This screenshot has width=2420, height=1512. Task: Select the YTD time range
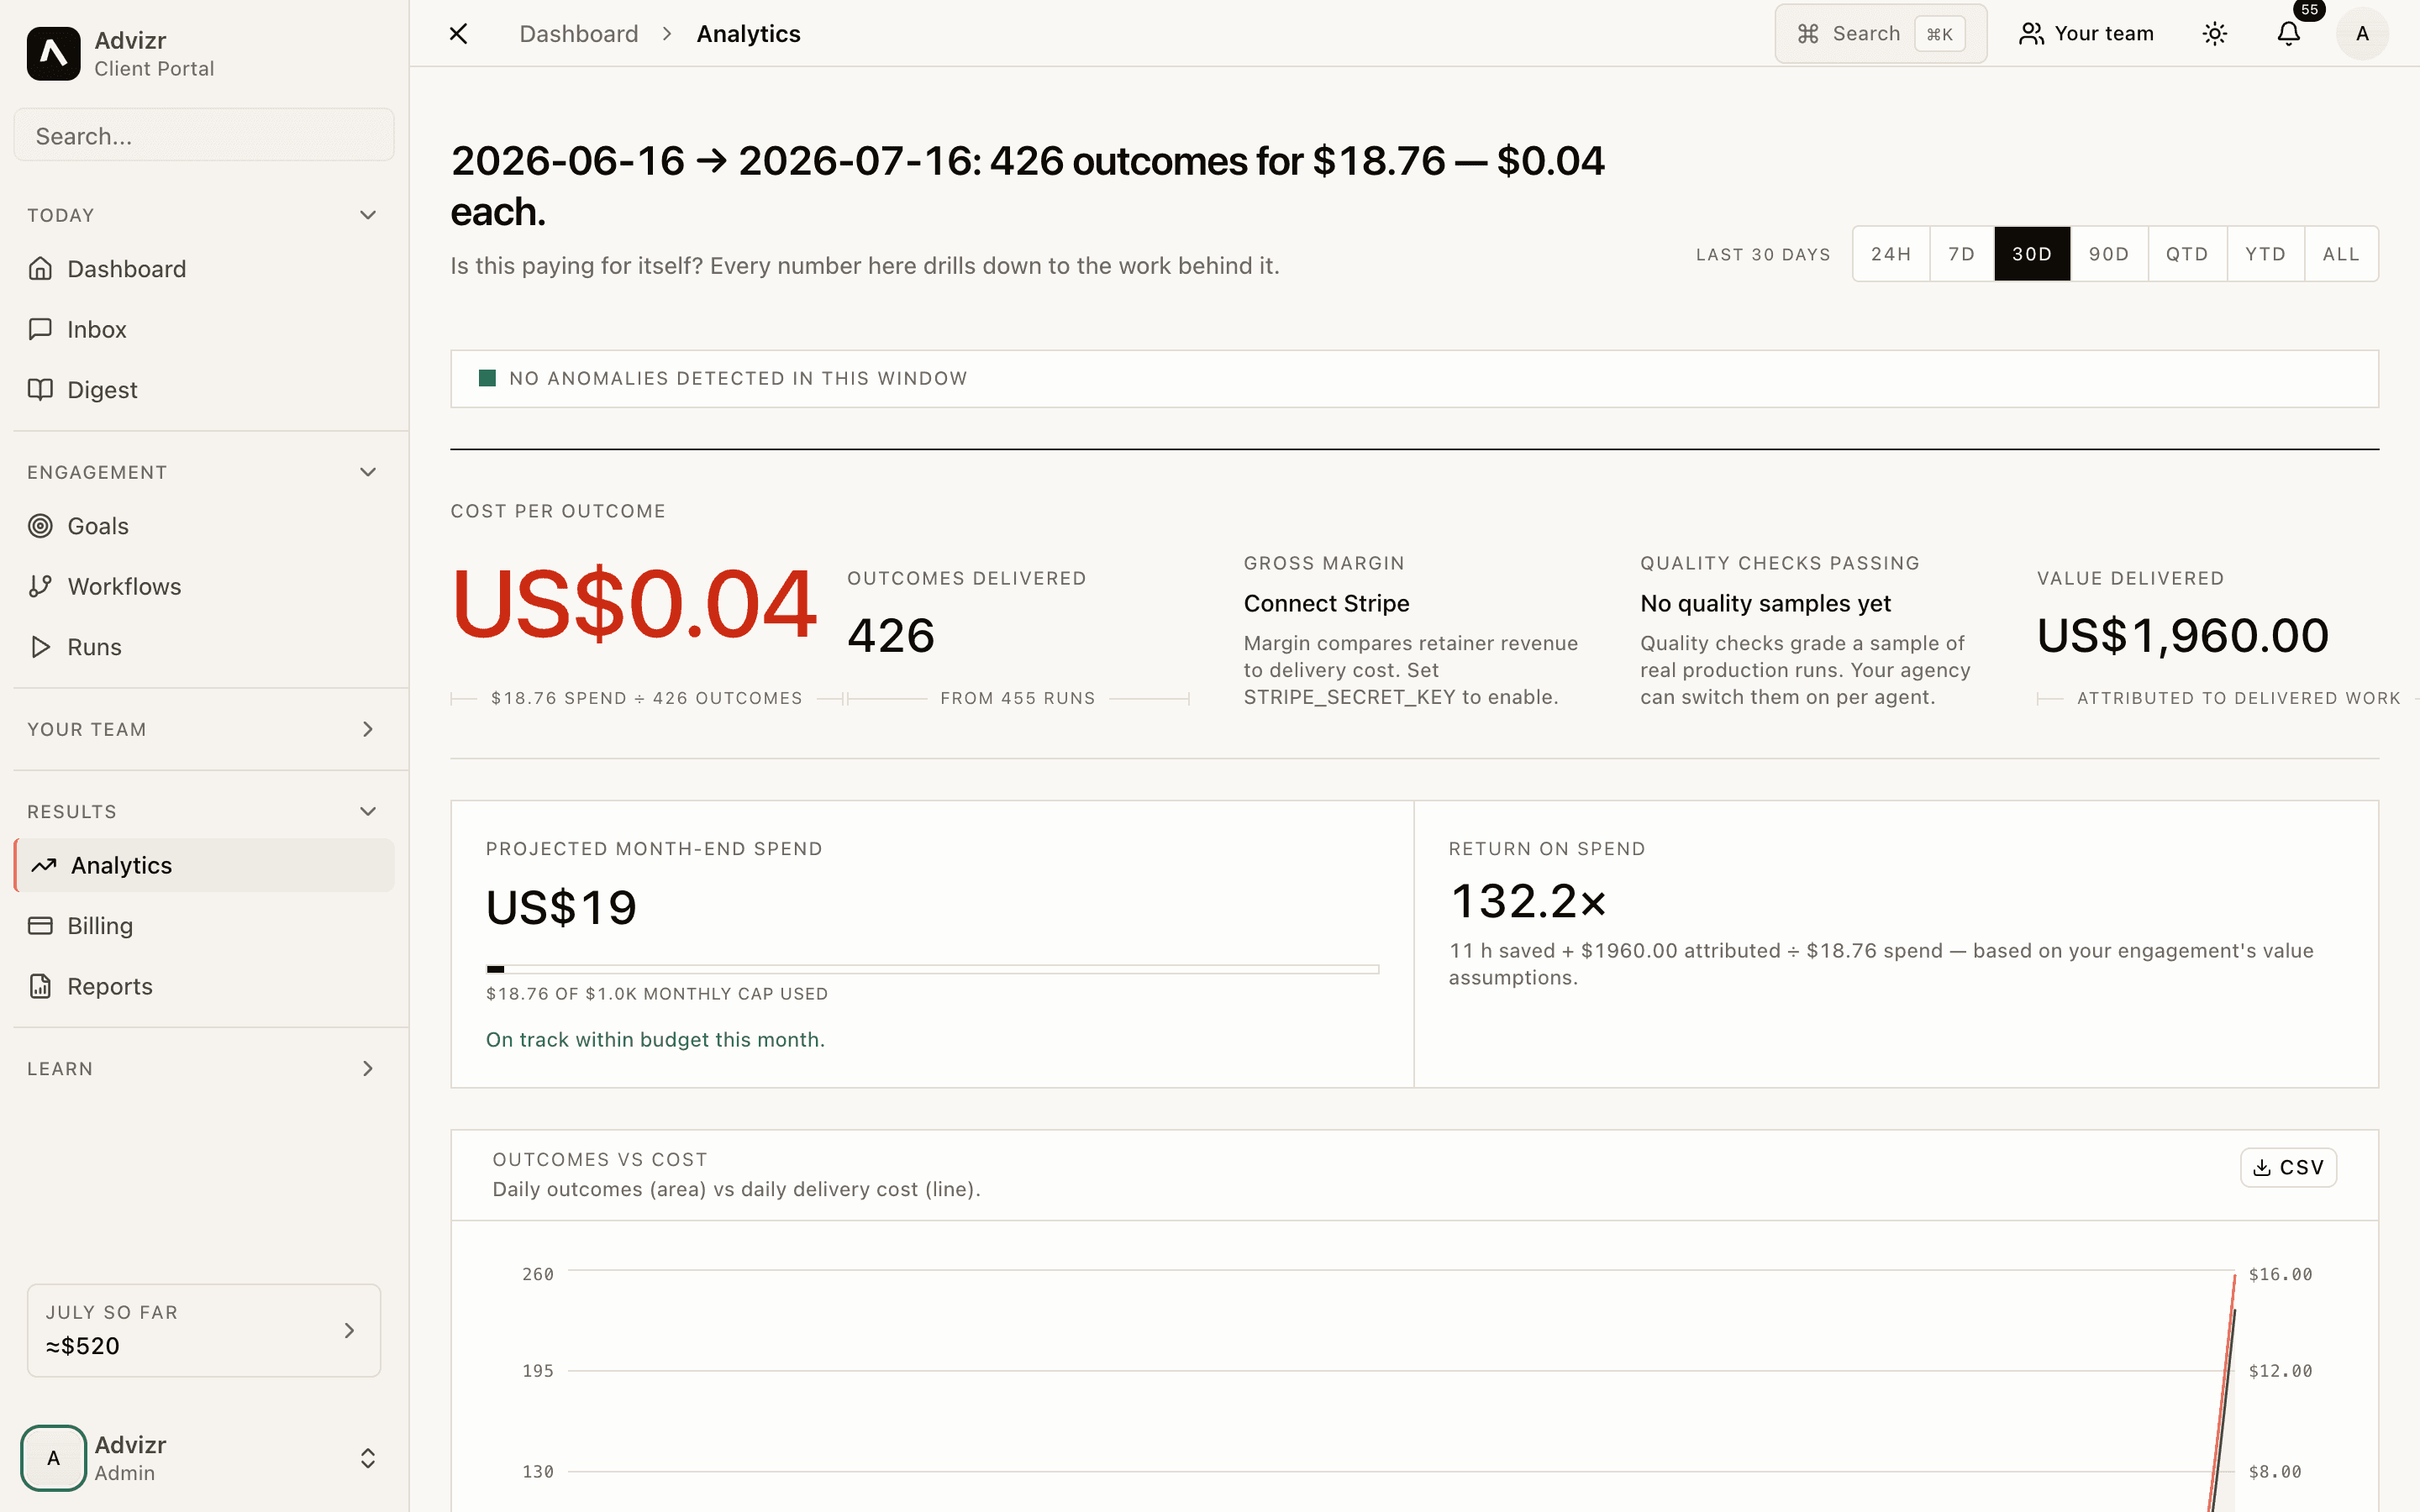click(2265, 254)
